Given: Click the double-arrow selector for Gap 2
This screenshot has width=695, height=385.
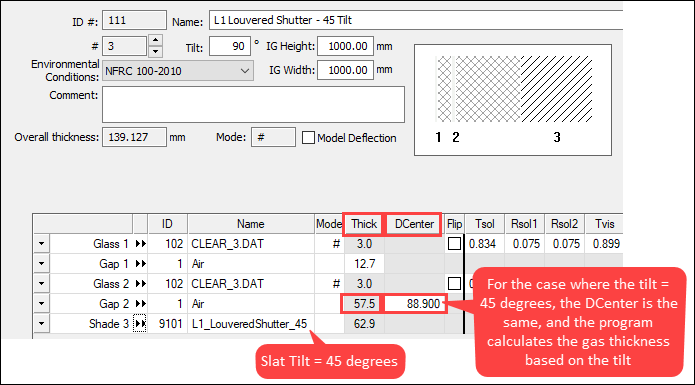Looking at the screenshot, I should click(141, 303).
